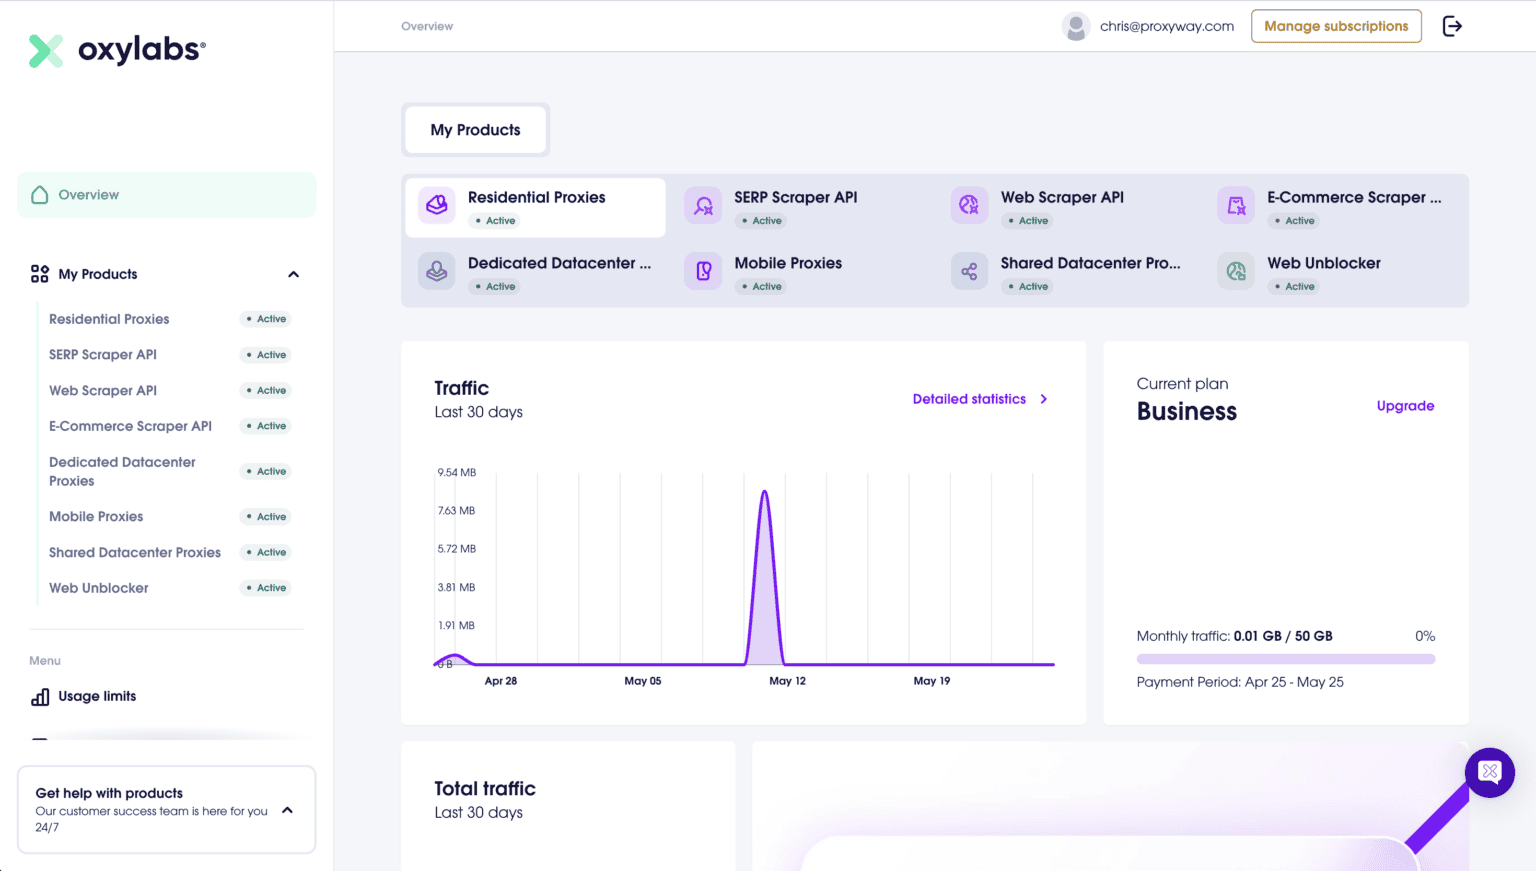Open Web Scraper API via its globe icon
Screen dimensions: 1536x871
click(969, 204)
